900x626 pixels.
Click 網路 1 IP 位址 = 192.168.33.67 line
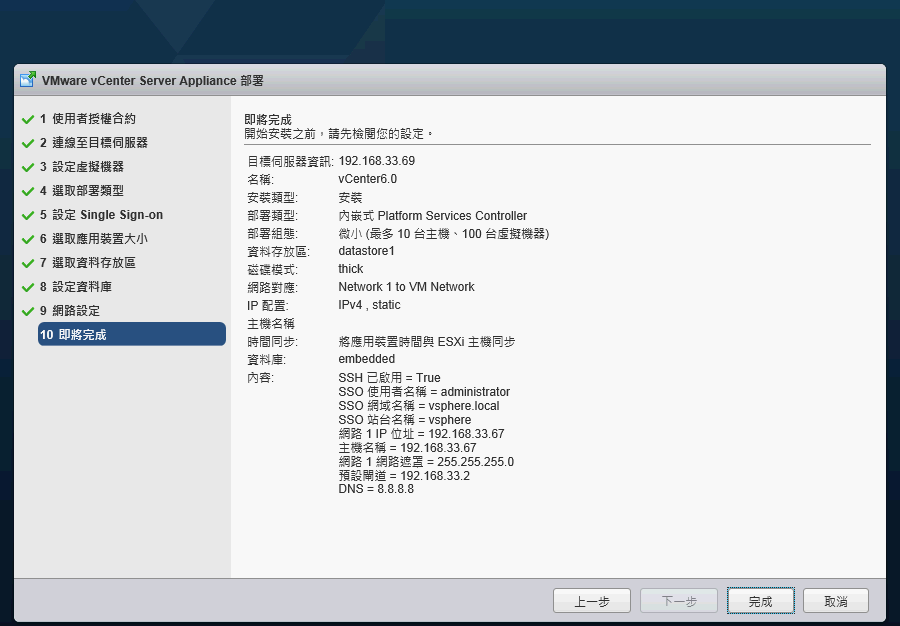pos(421,434)
